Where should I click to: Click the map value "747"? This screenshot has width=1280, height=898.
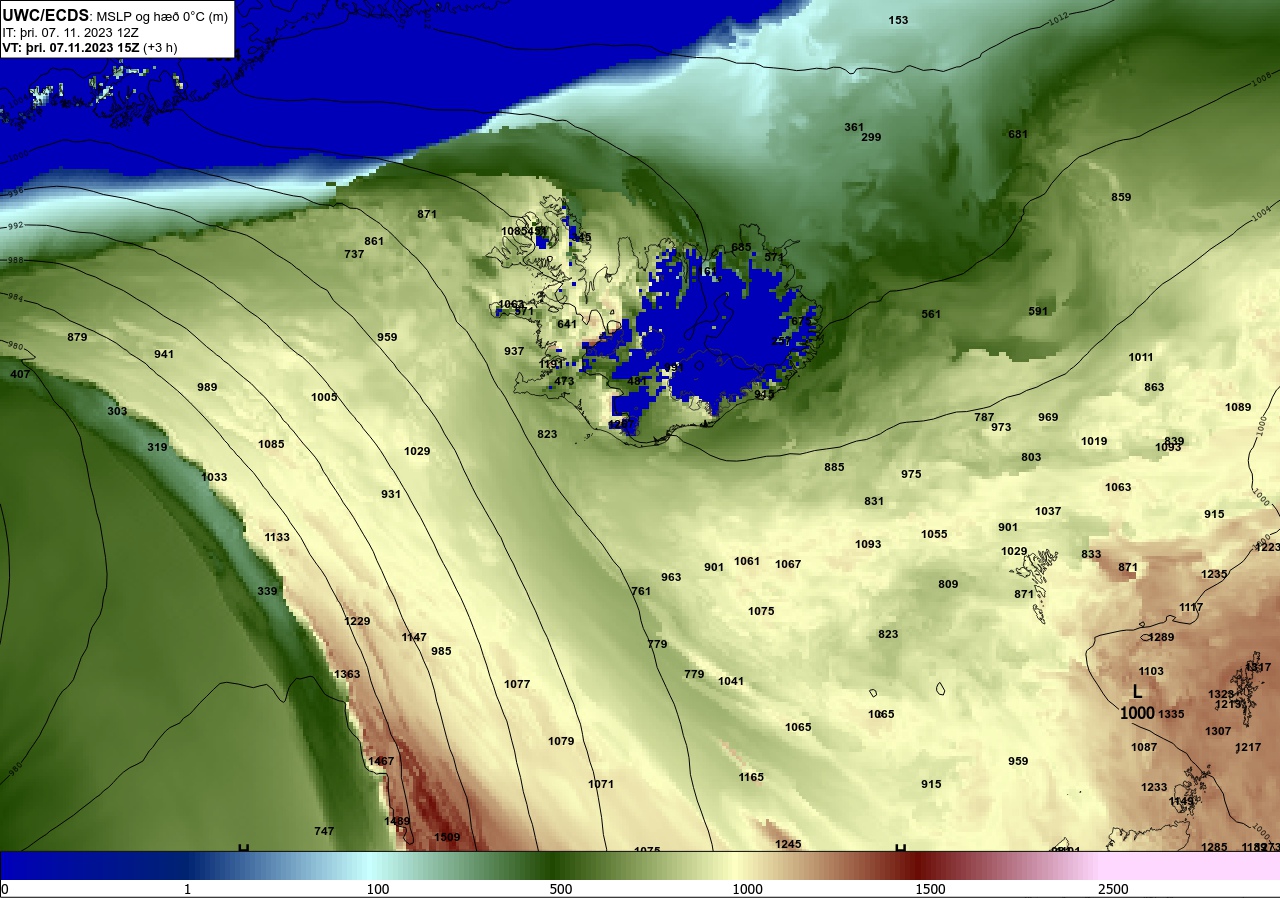click(324, 831)
